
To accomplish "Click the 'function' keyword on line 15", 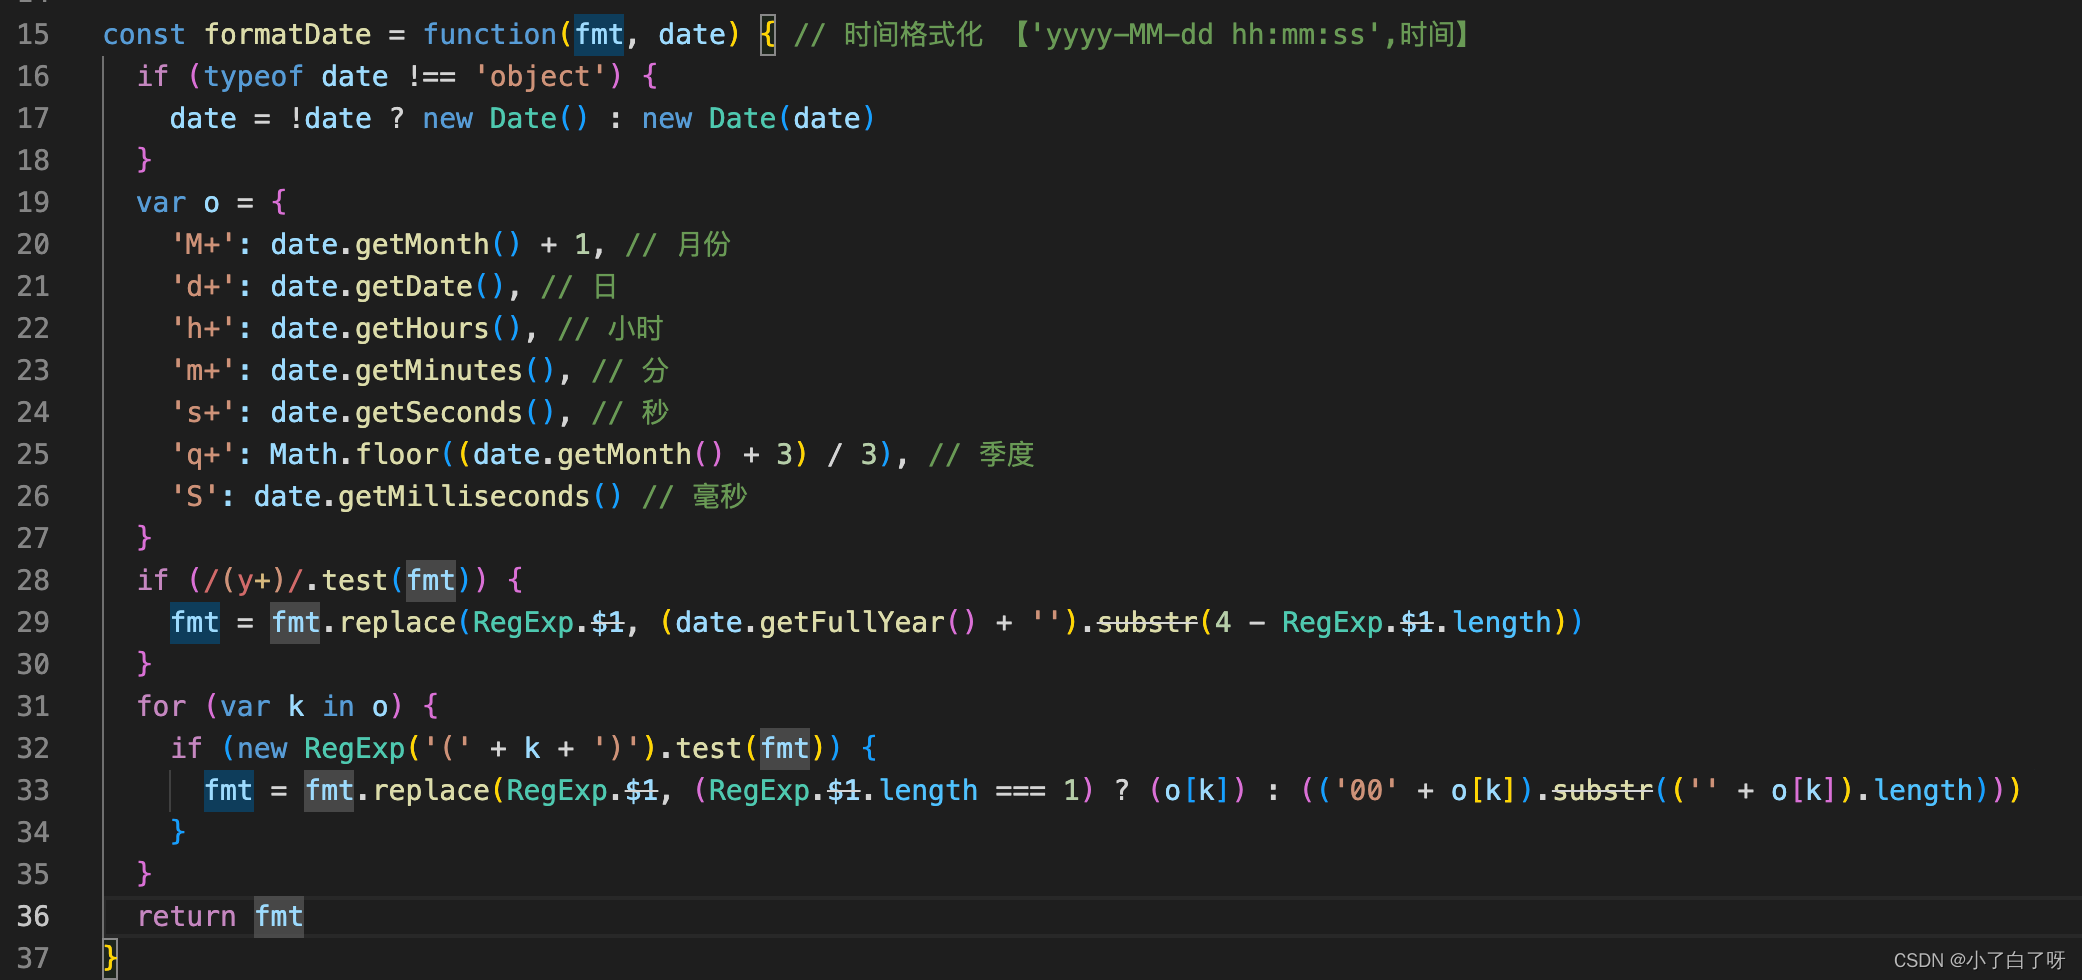I will point(490,34).
